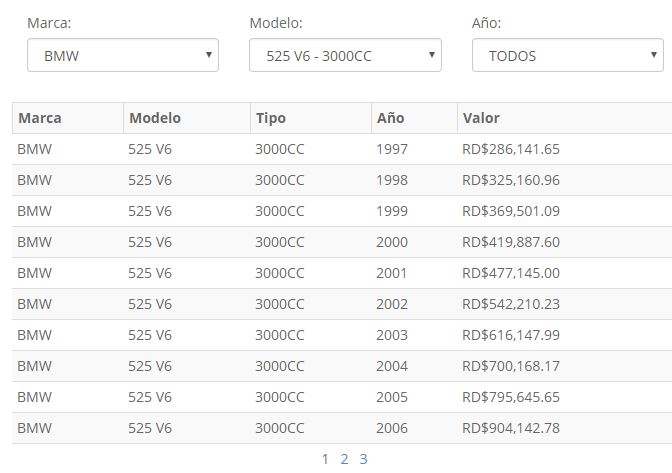Click the Valor column header
672x473 pixels.
click(x=481, y=118)
